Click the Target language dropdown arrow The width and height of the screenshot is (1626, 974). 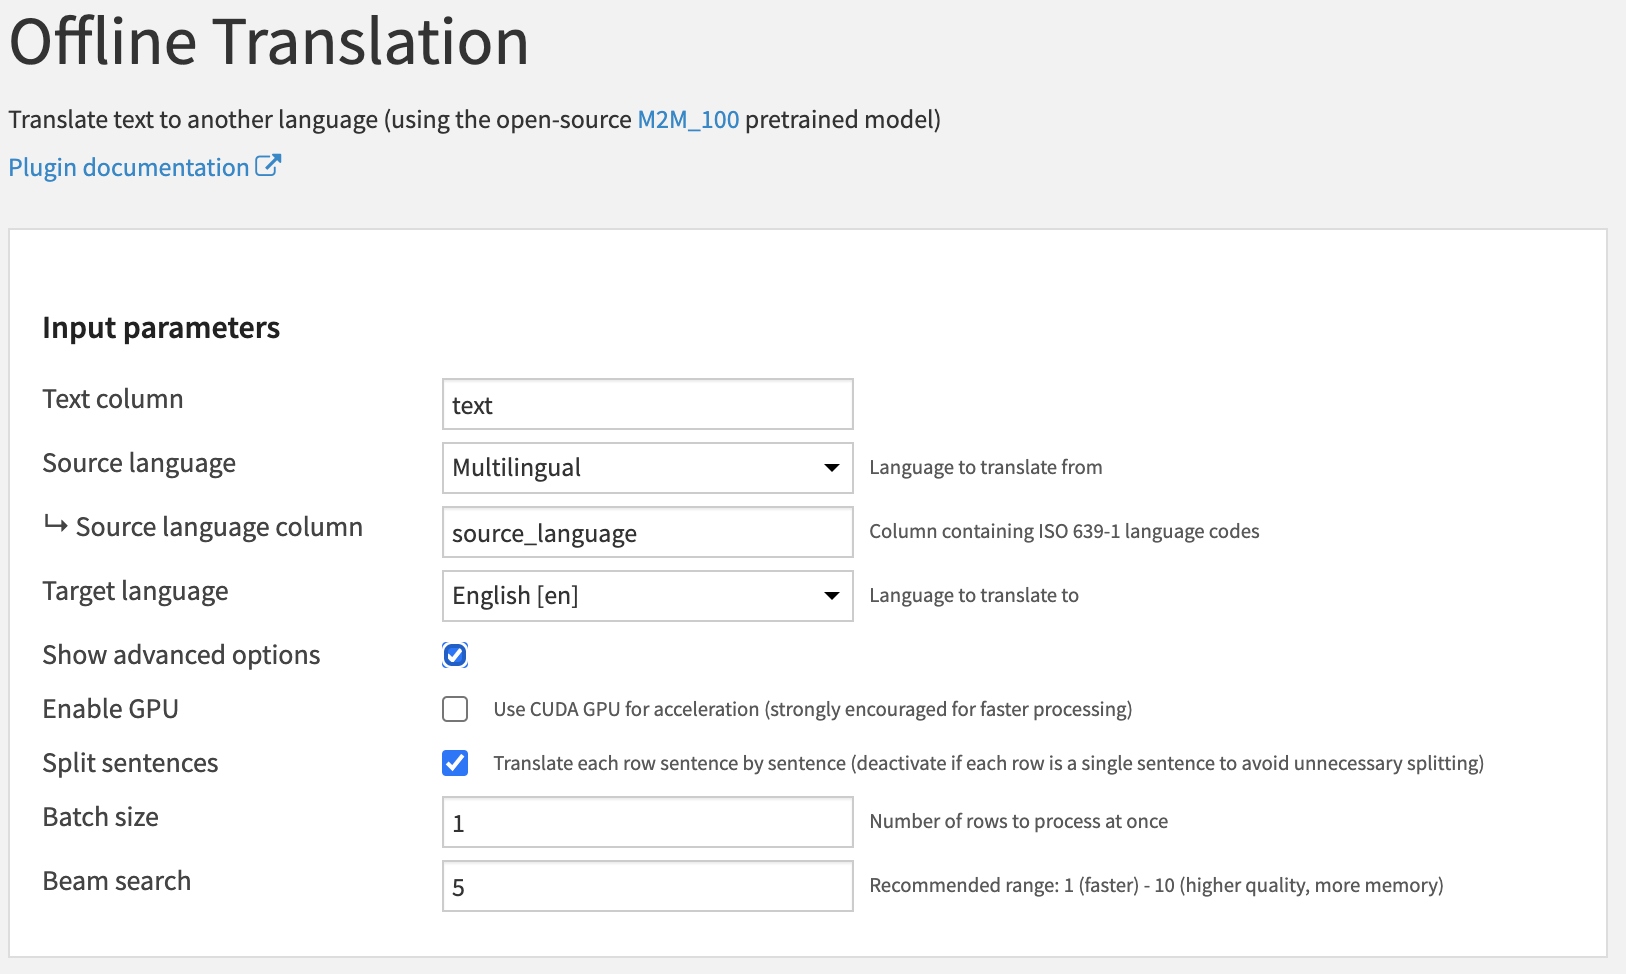click(831, 595)
